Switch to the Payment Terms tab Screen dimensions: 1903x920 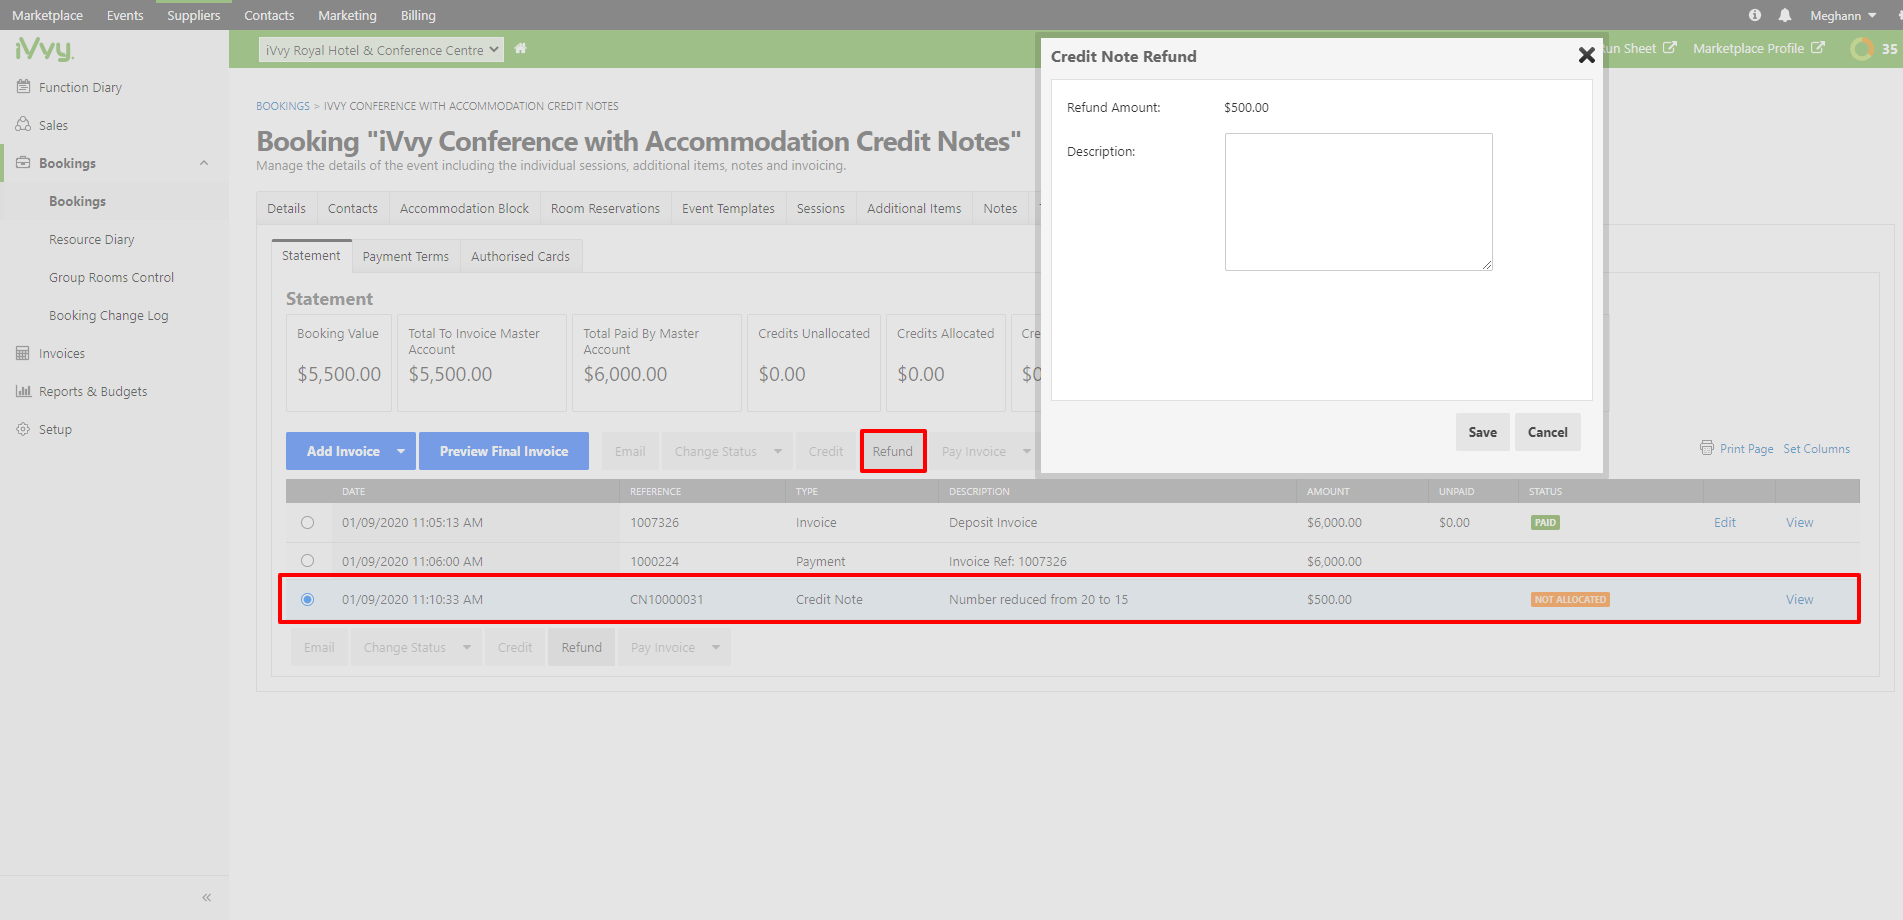405,256
